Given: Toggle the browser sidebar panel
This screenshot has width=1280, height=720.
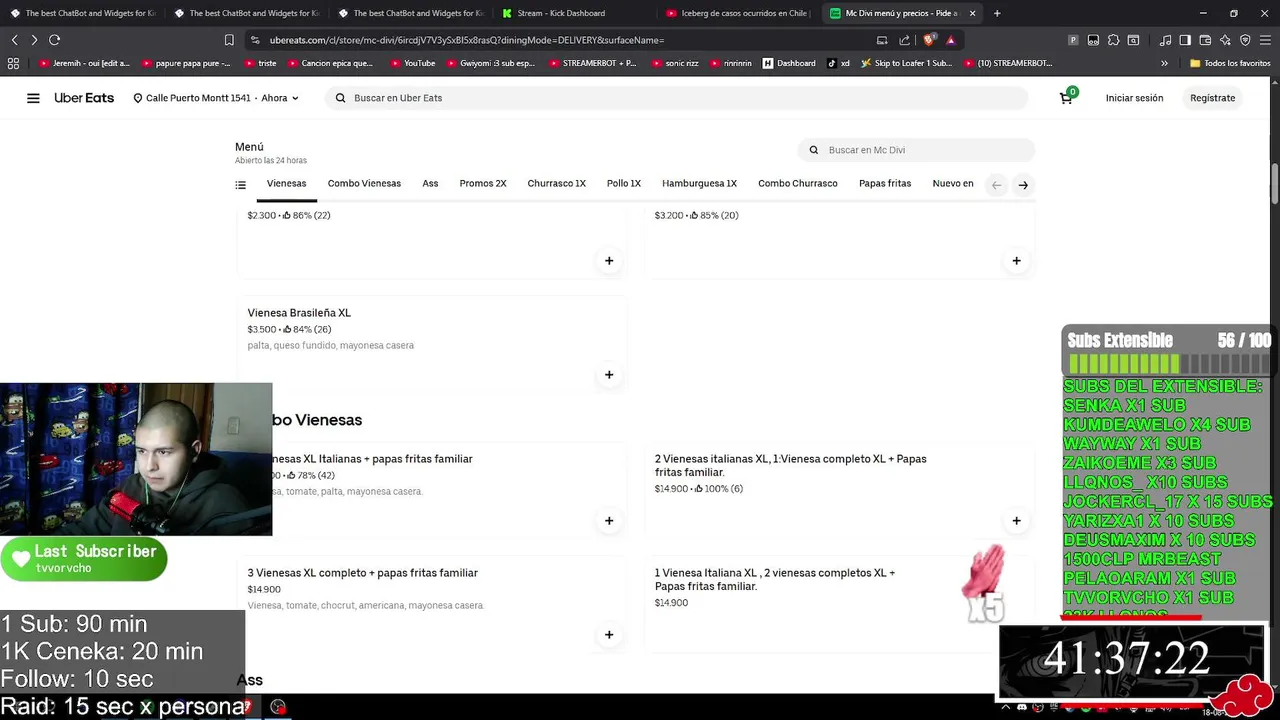Looking at the screenshot, I should tap(1185, 40).
